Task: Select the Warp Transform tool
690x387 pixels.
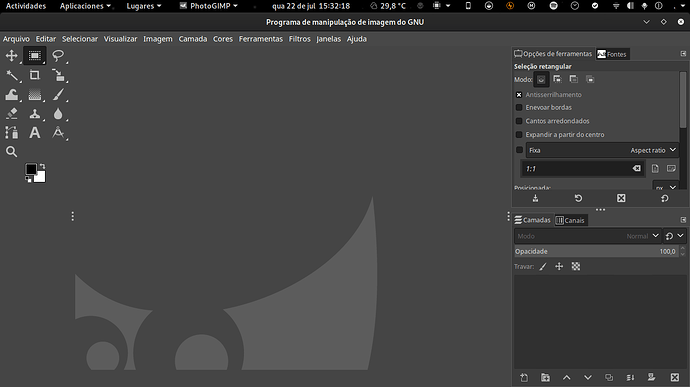Action: pos(11,94)
